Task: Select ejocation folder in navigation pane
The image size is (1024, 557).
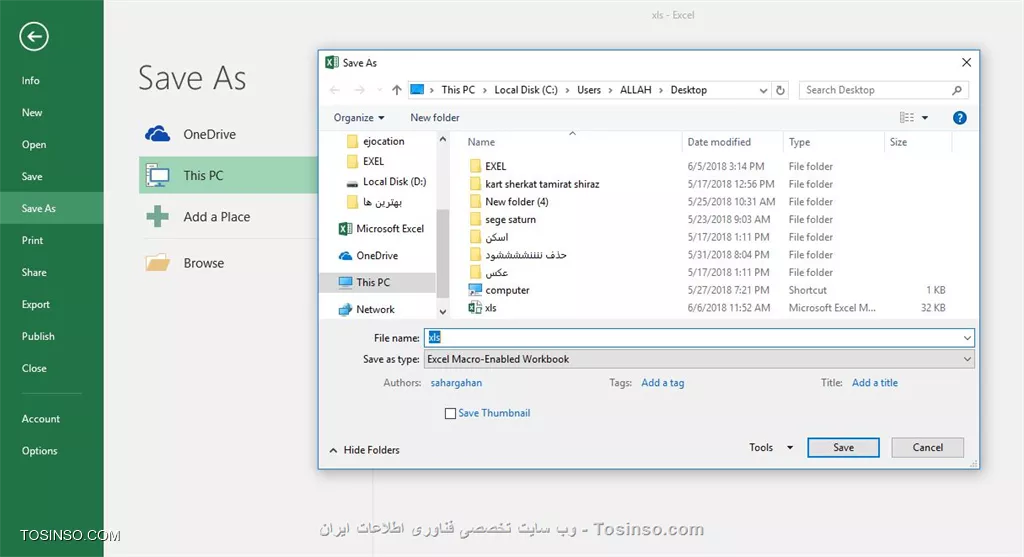Action: click(376, 141)
